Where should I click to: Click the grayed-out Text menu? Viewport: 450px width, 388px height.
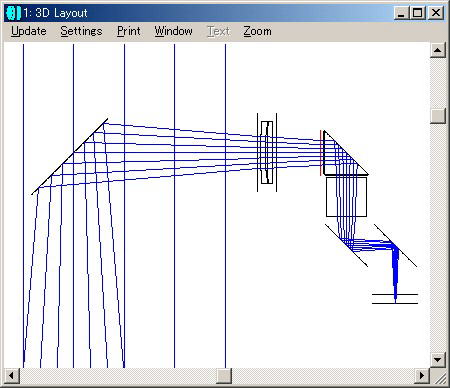click(219, 31)
